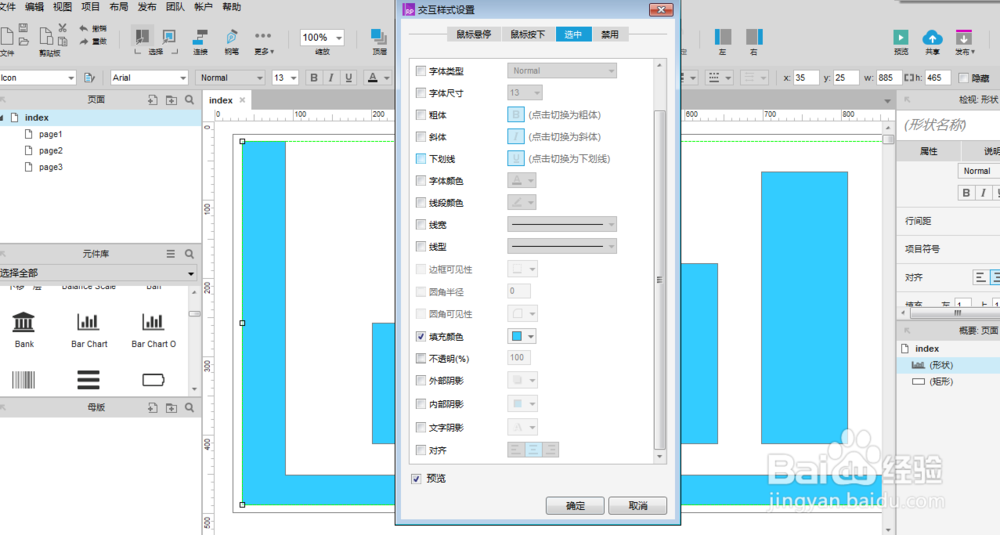Viewport: 1000px width, 535px height.
Task: Toggle Bold in the format toolbar
Action: (313, 78)
